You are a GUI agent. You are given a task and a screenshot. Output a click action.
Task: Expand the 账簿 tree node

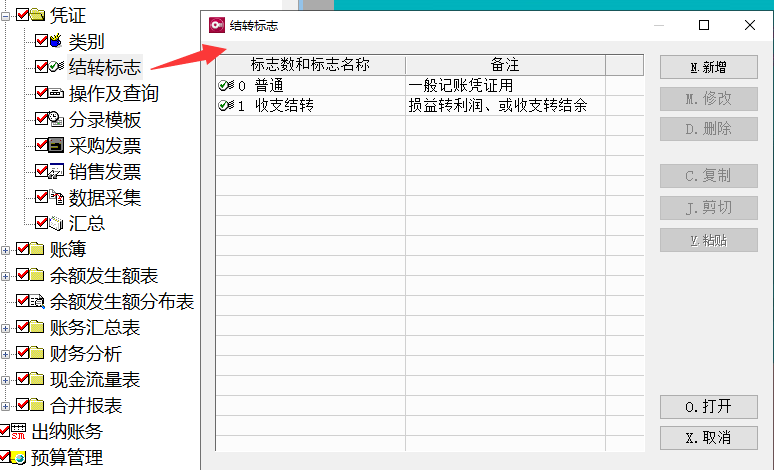tap(5, 250)
